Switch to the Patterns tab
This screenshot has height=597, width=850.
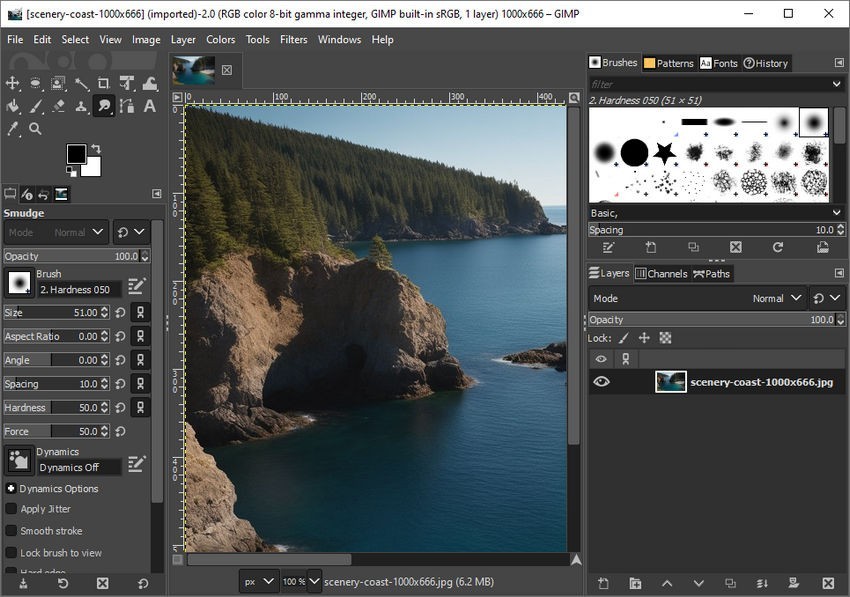pos(669,63)
